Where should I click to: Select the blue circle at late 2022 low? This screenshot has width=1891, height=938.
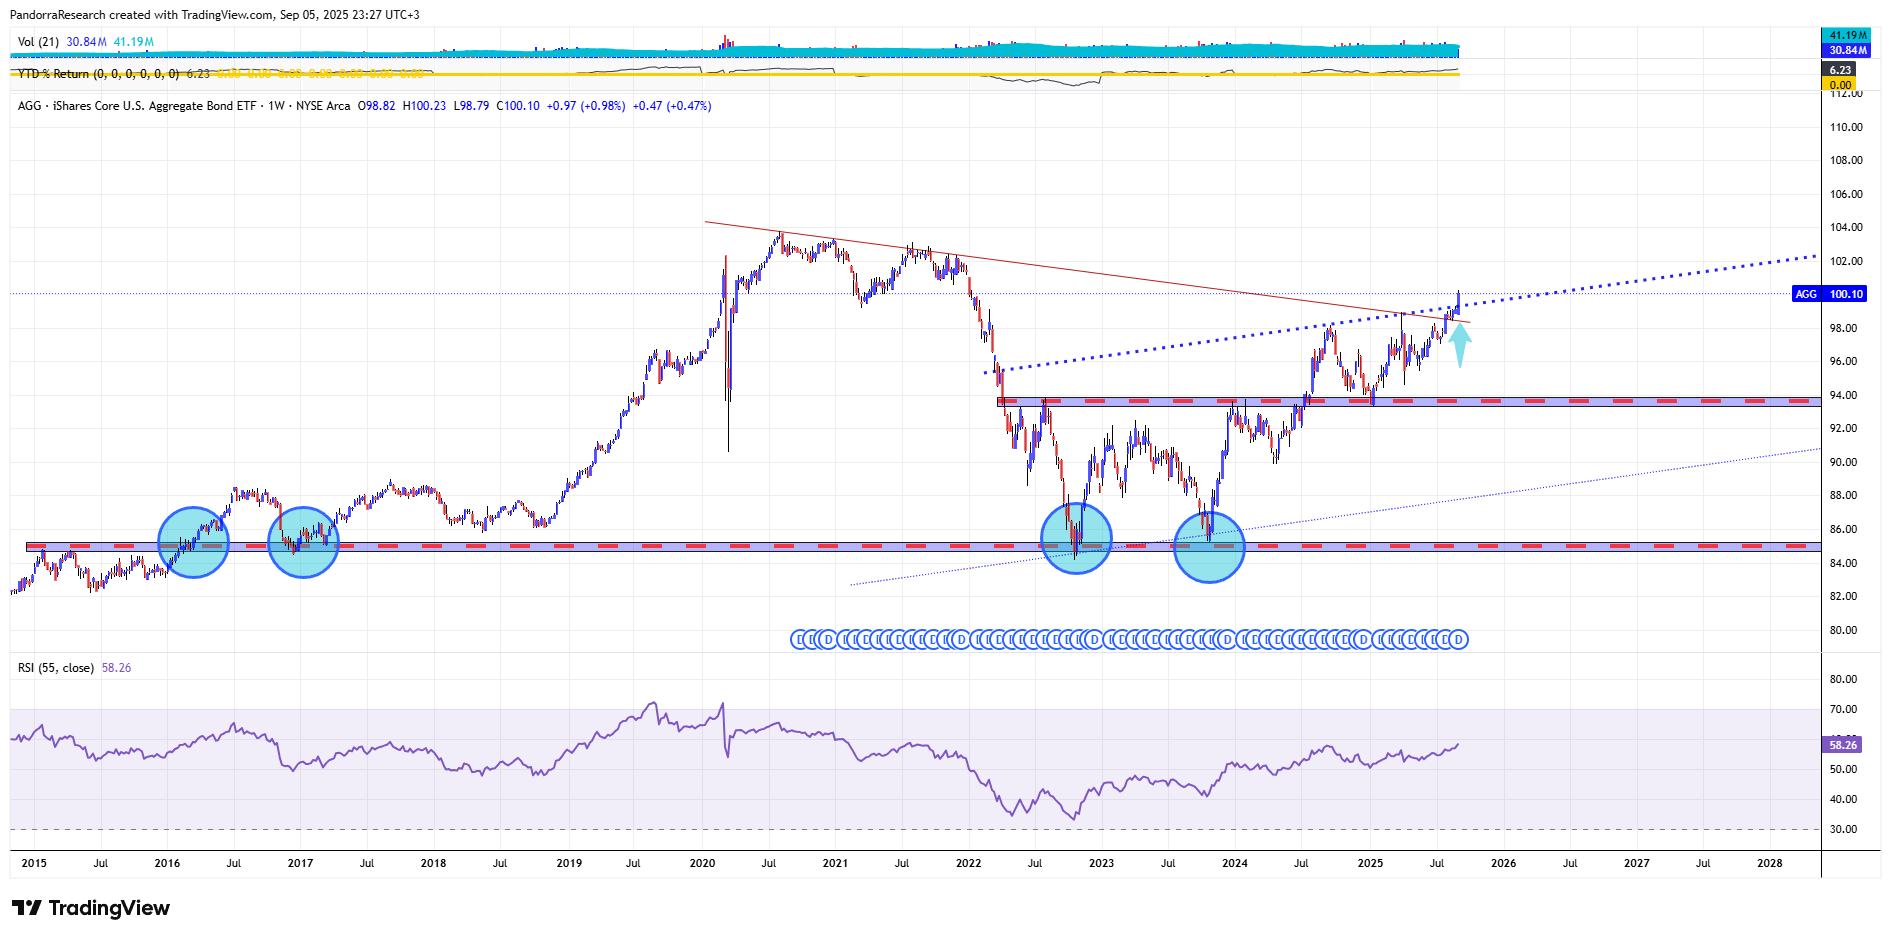click(1076, 538)
